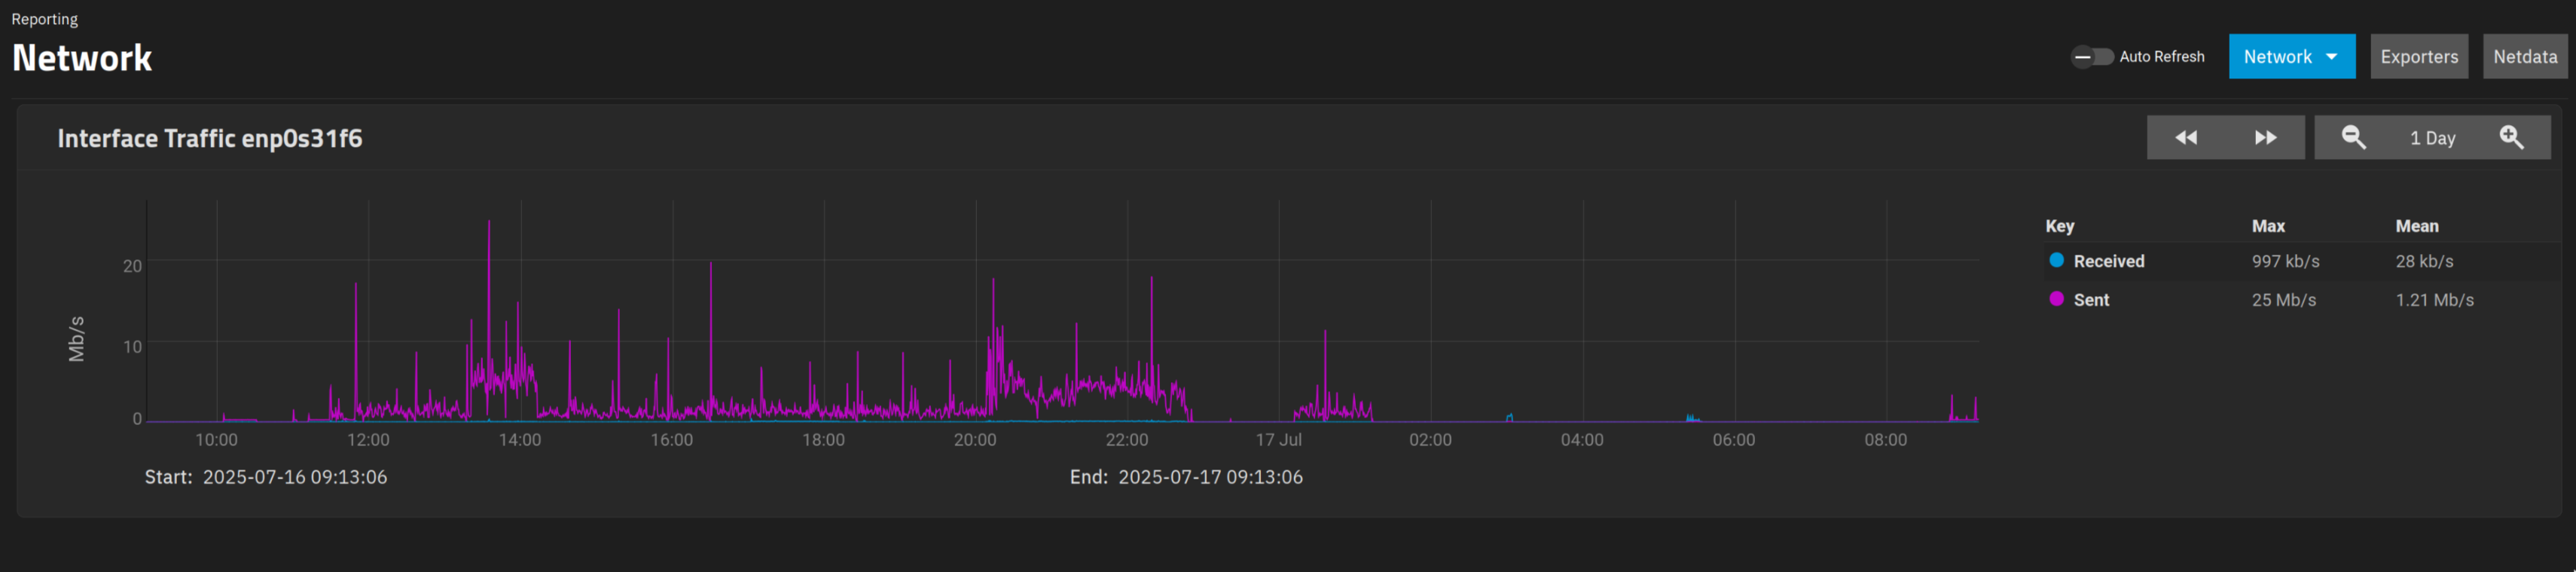Zoom in the chart timeframe
This screenshot has height=572, width=2576.
pos(2511,138)
